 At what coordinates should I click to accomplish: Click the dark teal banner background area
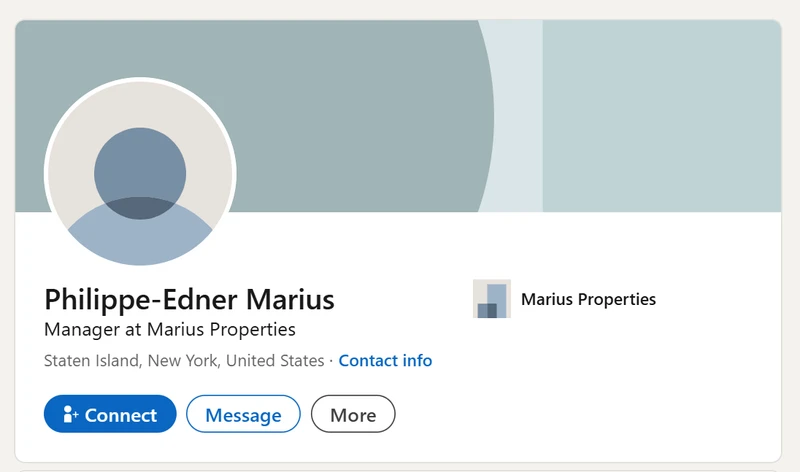tap(350, 110)
